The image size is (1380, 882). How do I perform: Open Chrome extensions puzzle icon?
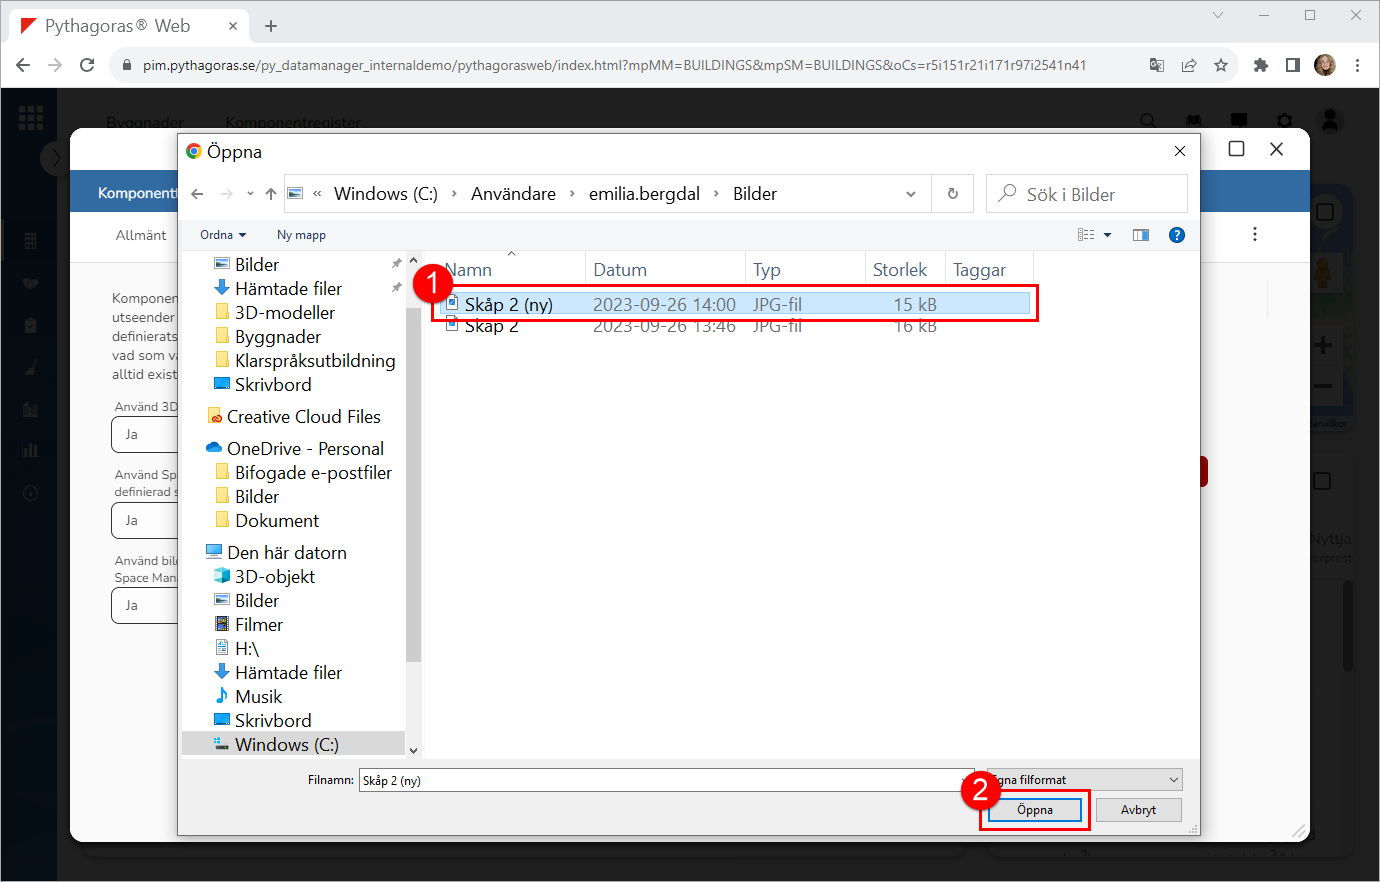(1261, 65)
